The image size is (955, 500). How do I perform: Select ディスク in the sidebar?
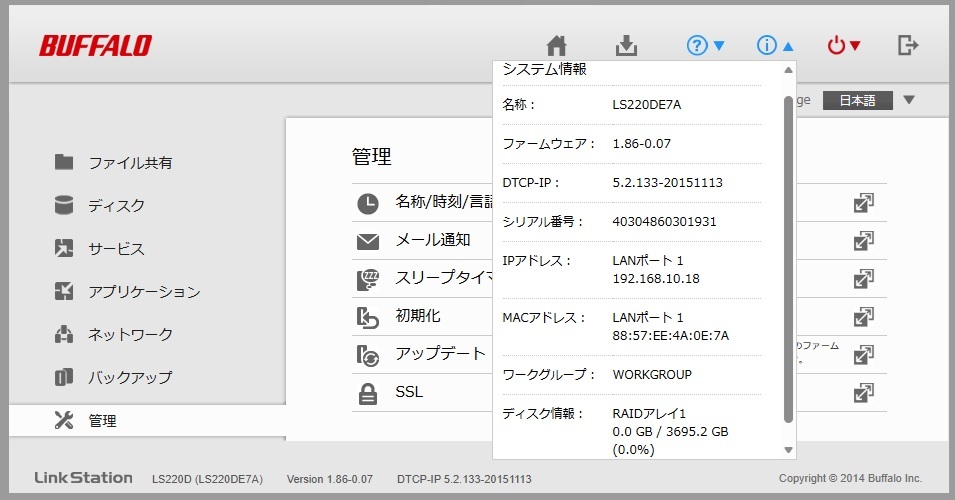pos(116,205)
